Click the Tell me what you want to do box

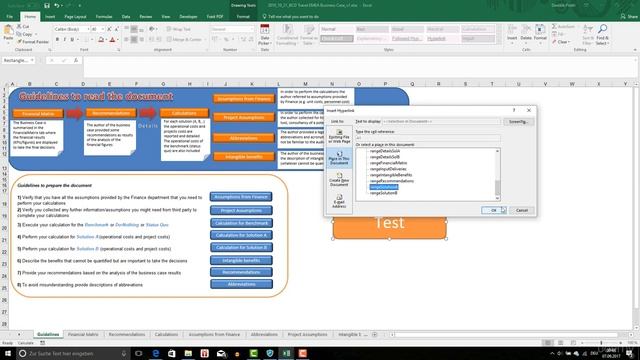point(291,17)
